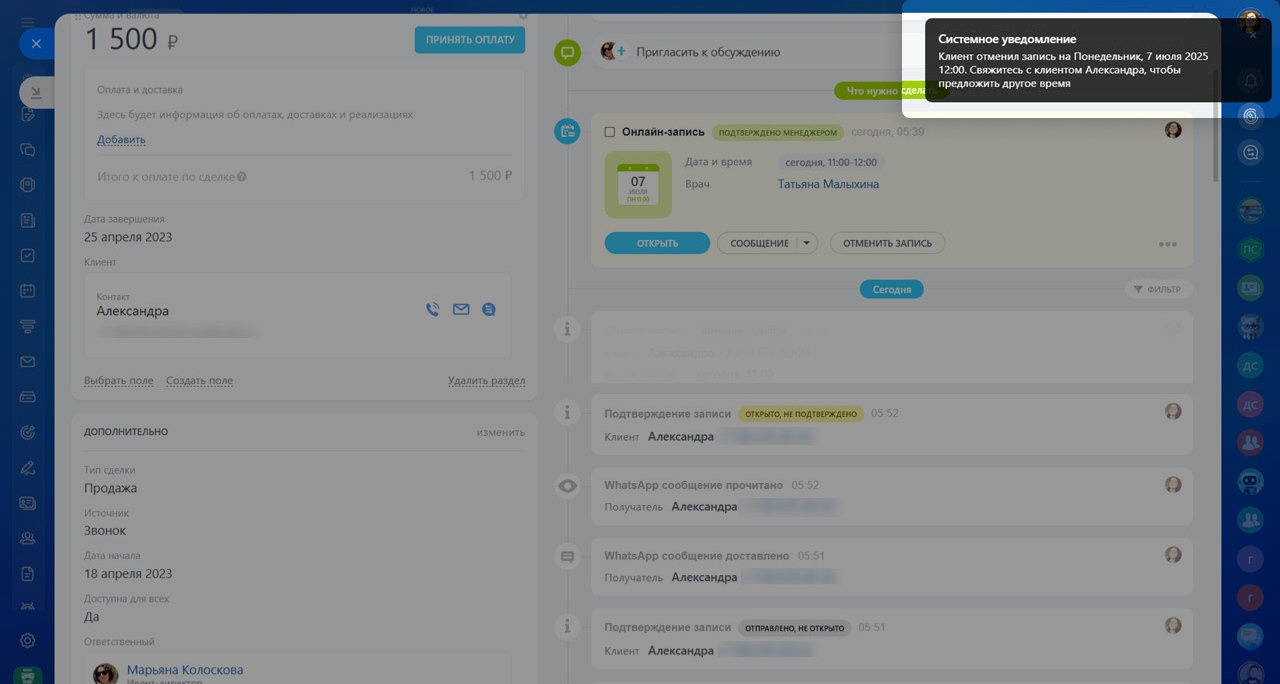The image size is (1280, 684).
Task: Click the 1 500 ₽ amount at top
Action: [x=131, y=40]
